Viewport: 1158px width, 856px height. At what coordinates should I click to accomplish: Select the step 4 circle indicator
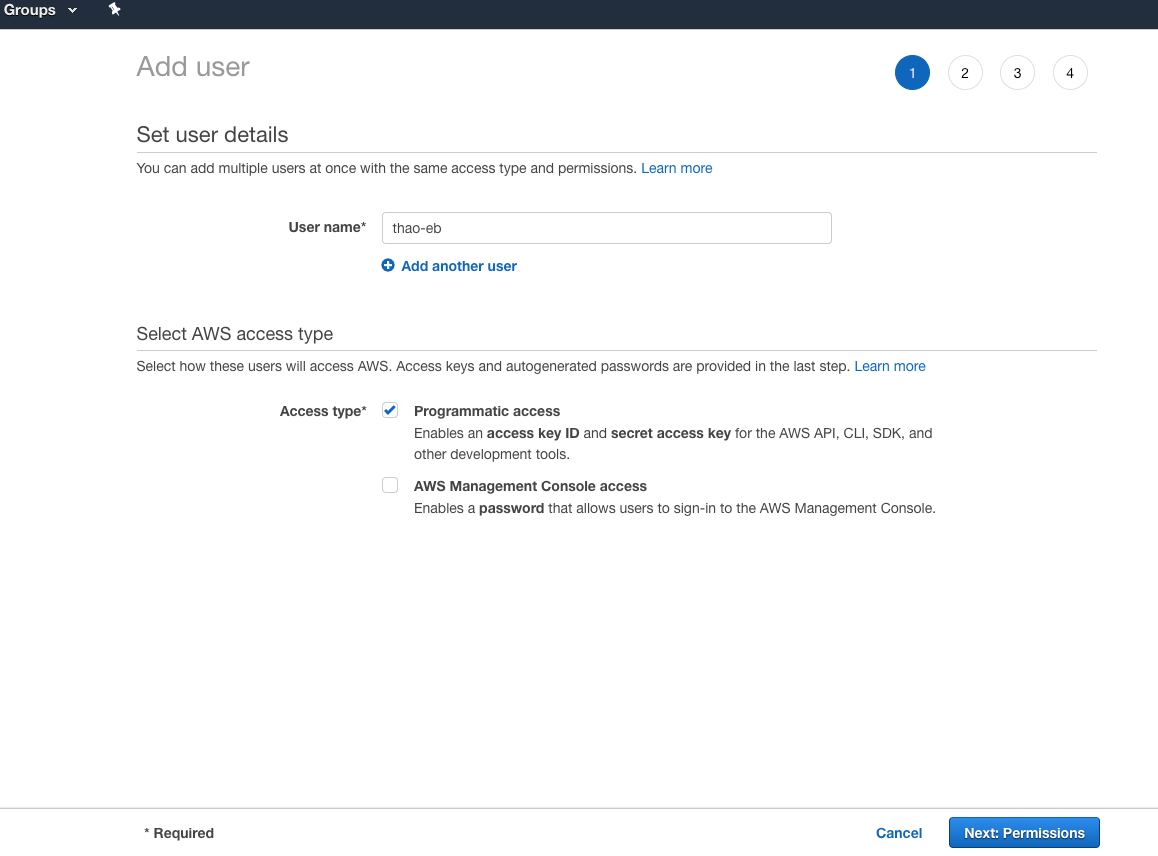point(1070,73)
